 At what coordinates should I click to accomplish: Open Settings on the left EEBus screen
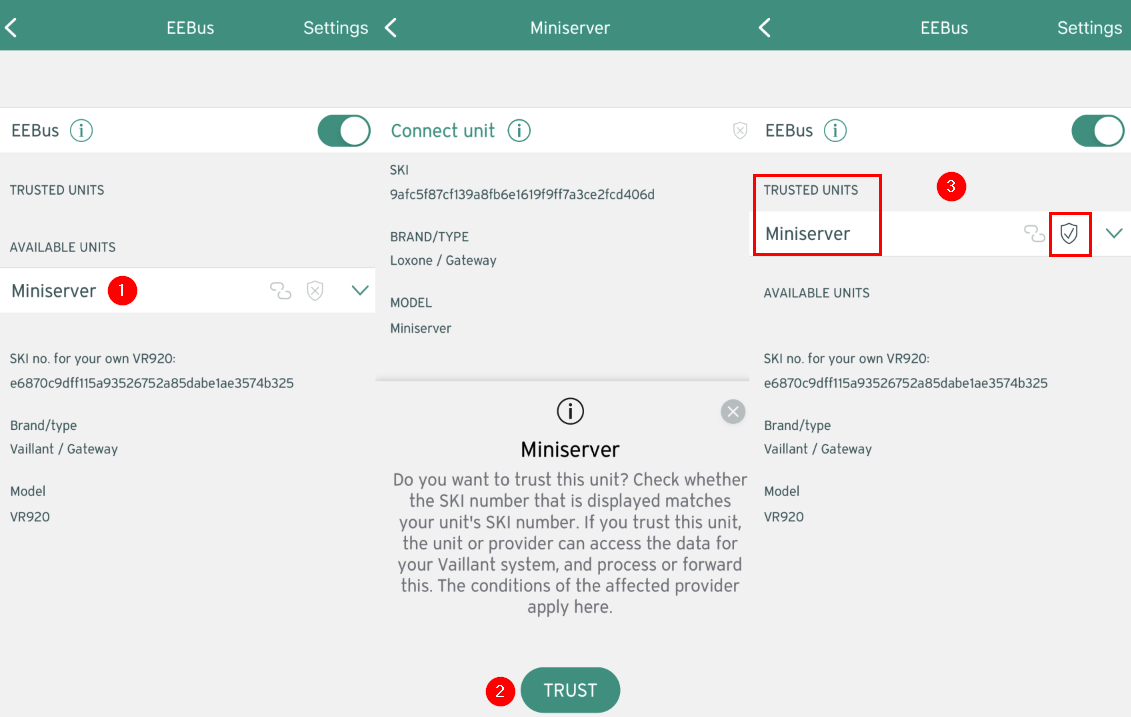(x=335, y=28)
